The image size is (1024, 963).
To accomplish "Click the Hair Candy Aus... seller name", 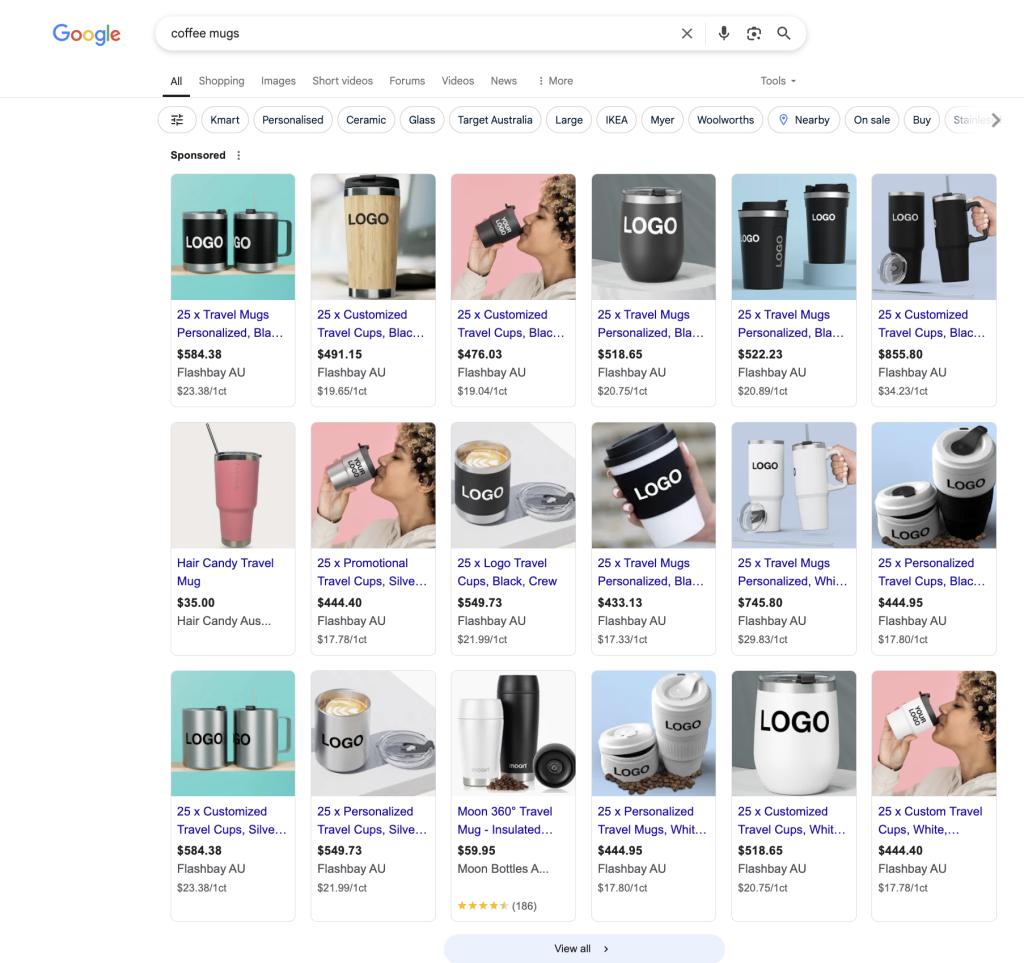I will 224,621.
